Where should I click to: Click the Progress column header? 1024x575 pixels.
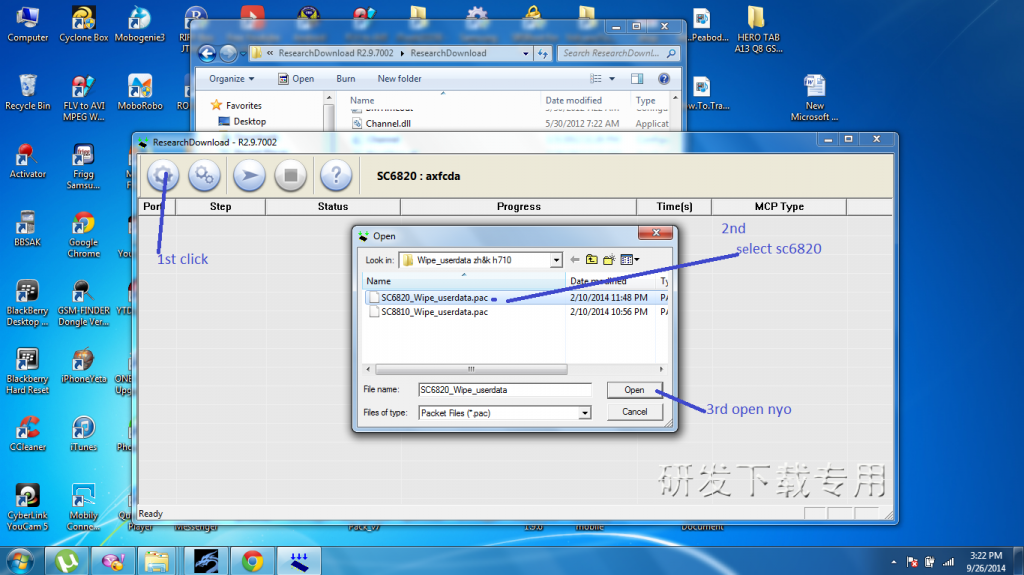point(519,206)
